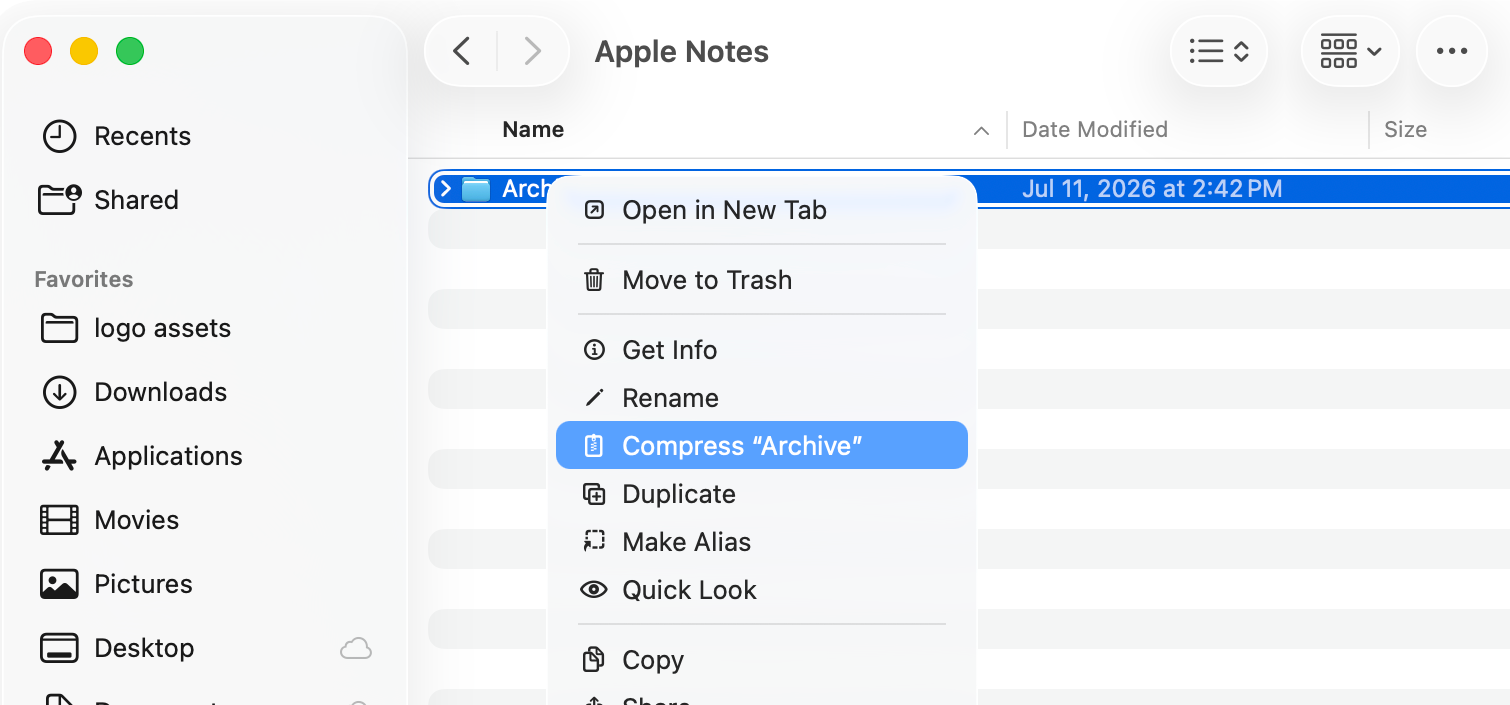Open Pictures in the sidebar
Viewport: 1510px width, 705px height.
point(143,584)
